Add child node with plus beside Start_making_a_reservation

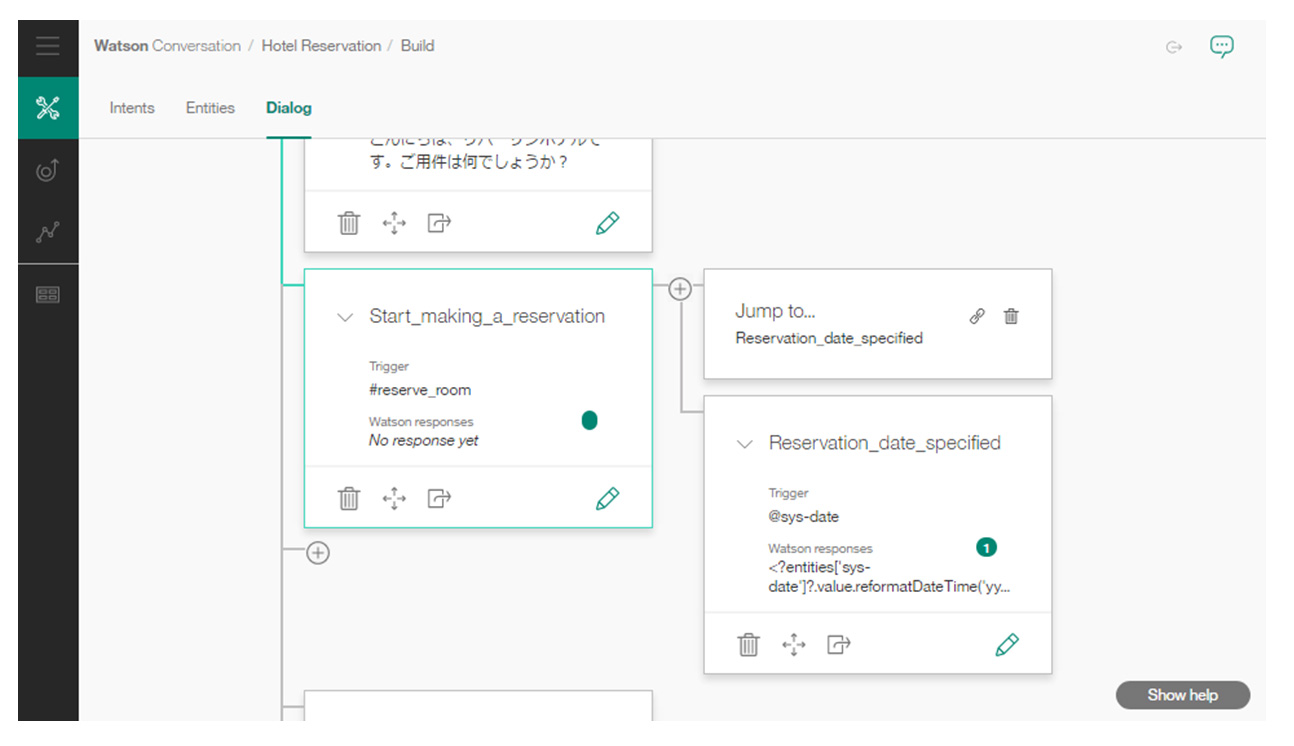tap(680, 289)
